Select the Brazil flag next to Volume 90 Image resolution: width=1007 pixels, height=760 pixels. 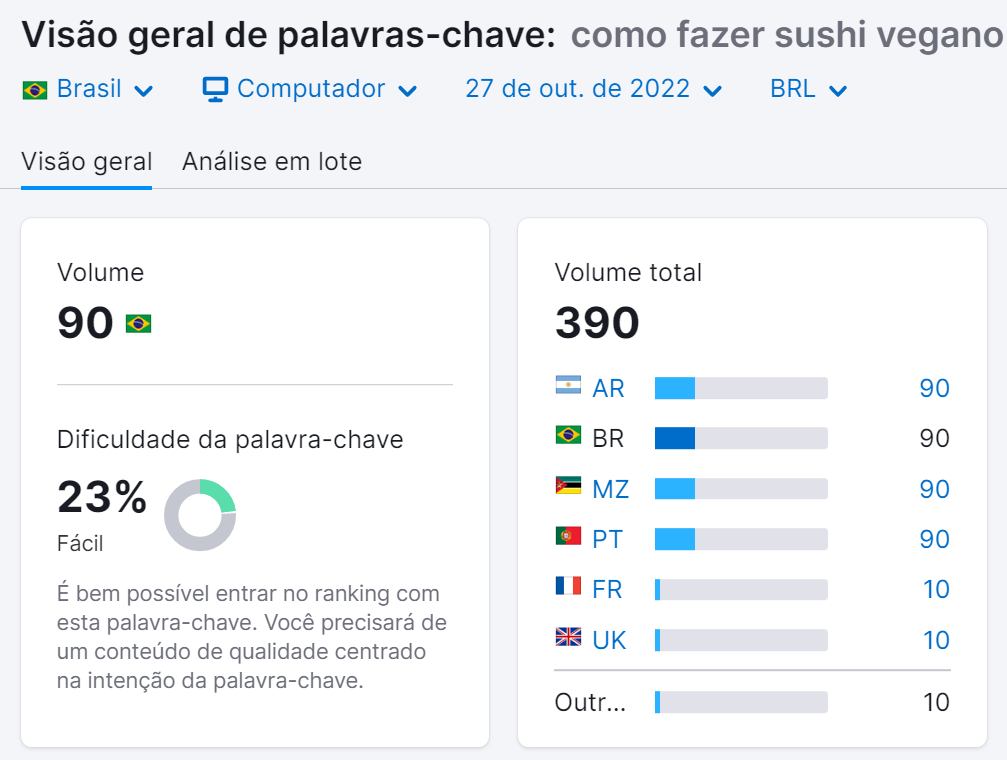[x=140, y=323]
